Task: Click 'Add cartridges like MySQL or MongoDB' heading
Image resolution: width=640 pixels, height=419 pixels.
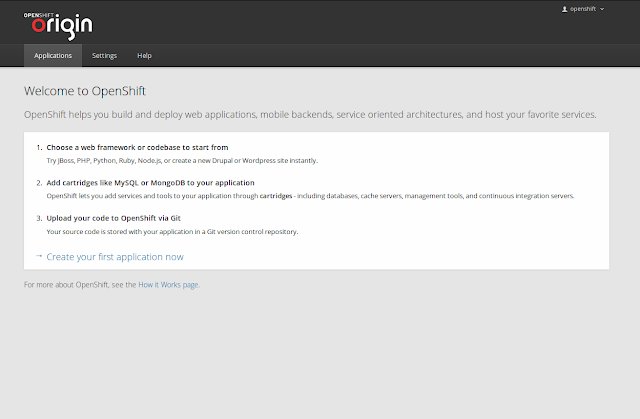Action: [150, 183]
